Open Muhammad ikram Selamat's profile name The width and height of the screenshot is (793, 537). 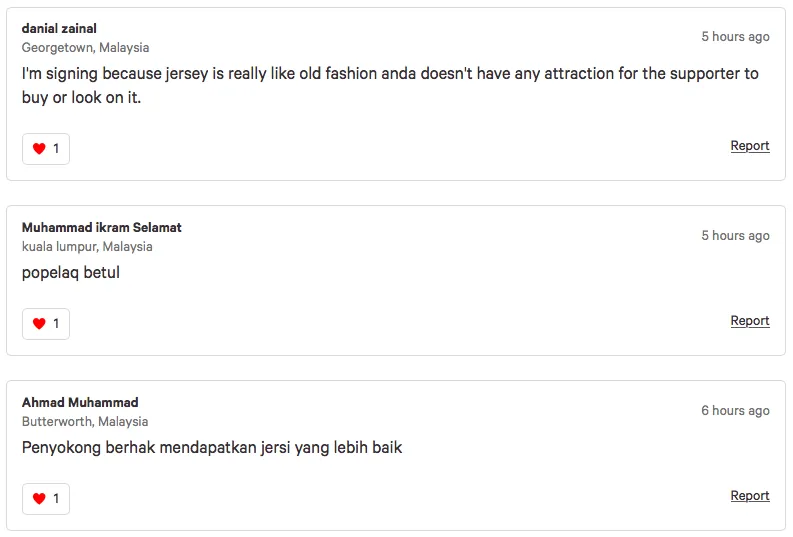tap(101, 227)
